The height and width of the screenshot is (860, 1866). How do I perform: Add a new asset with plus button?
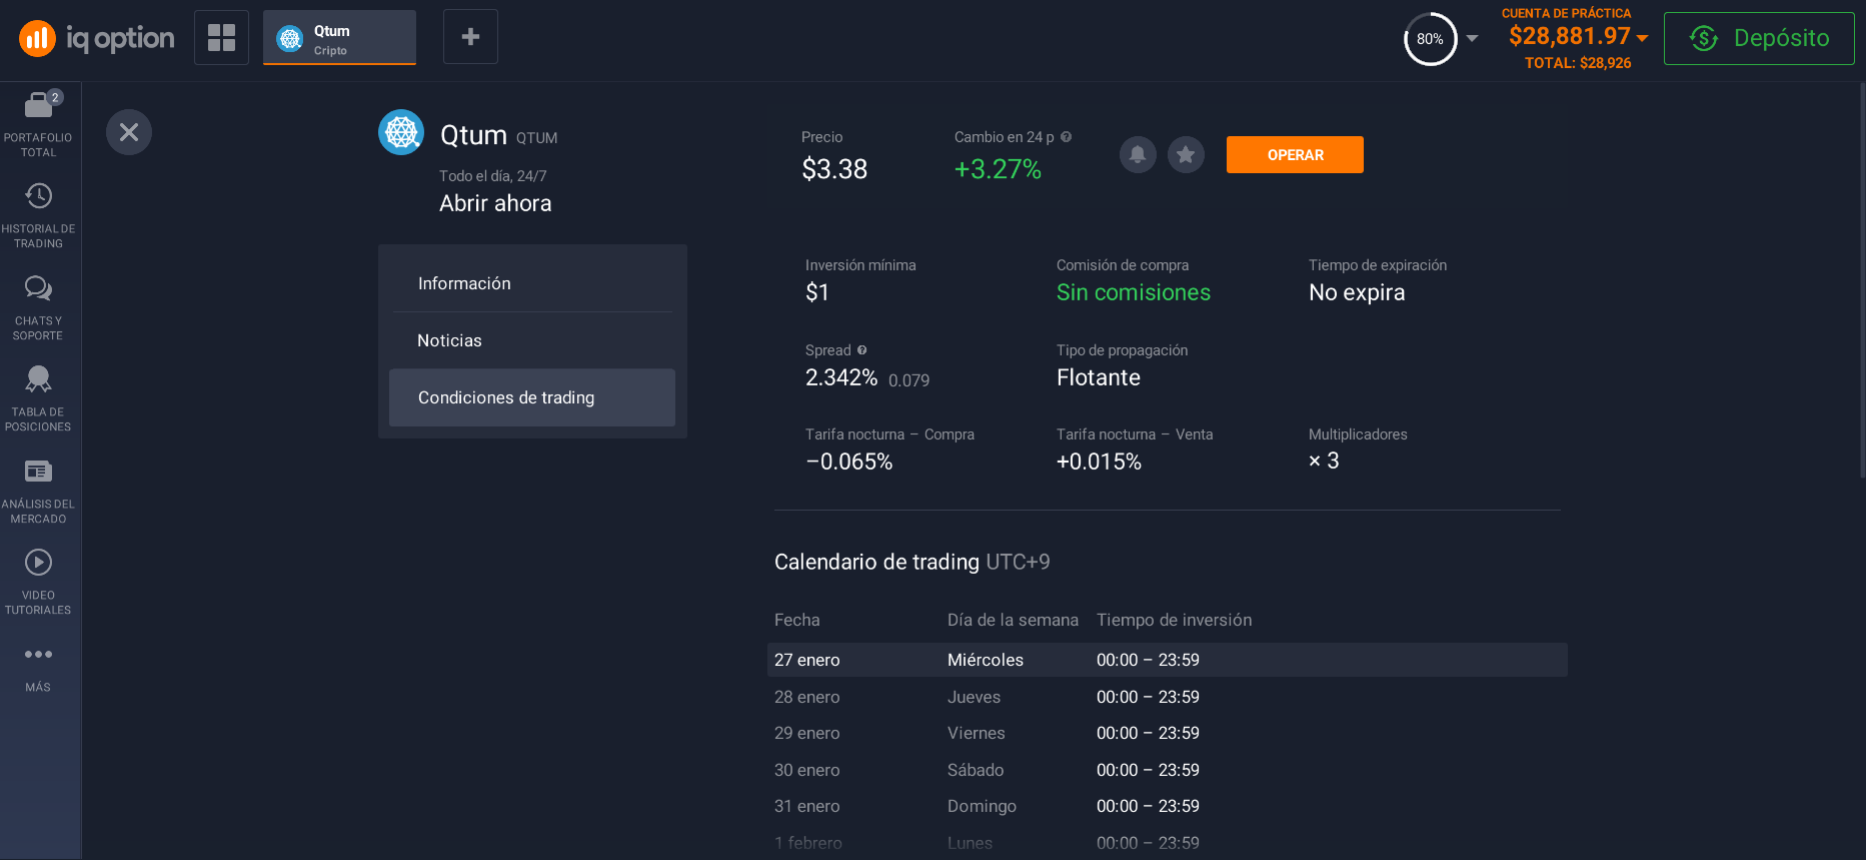(x=470, y=37)
